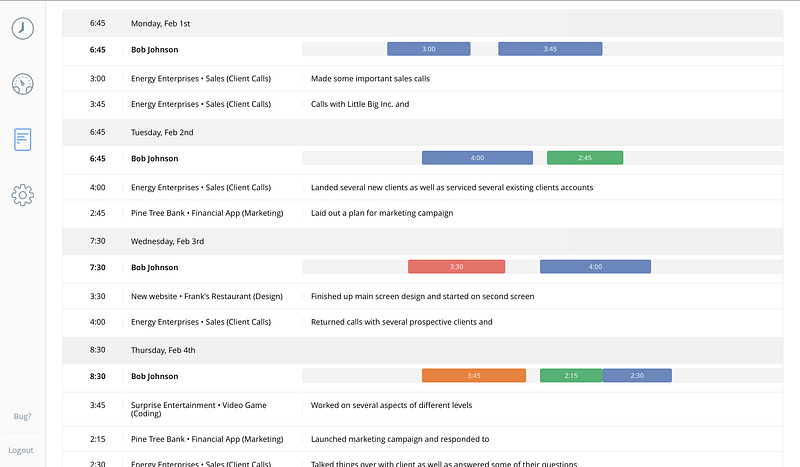Screen dimensions: 800x467
Task: Select Wednesday's red 3:30 time block
Action: pos(456,266)
